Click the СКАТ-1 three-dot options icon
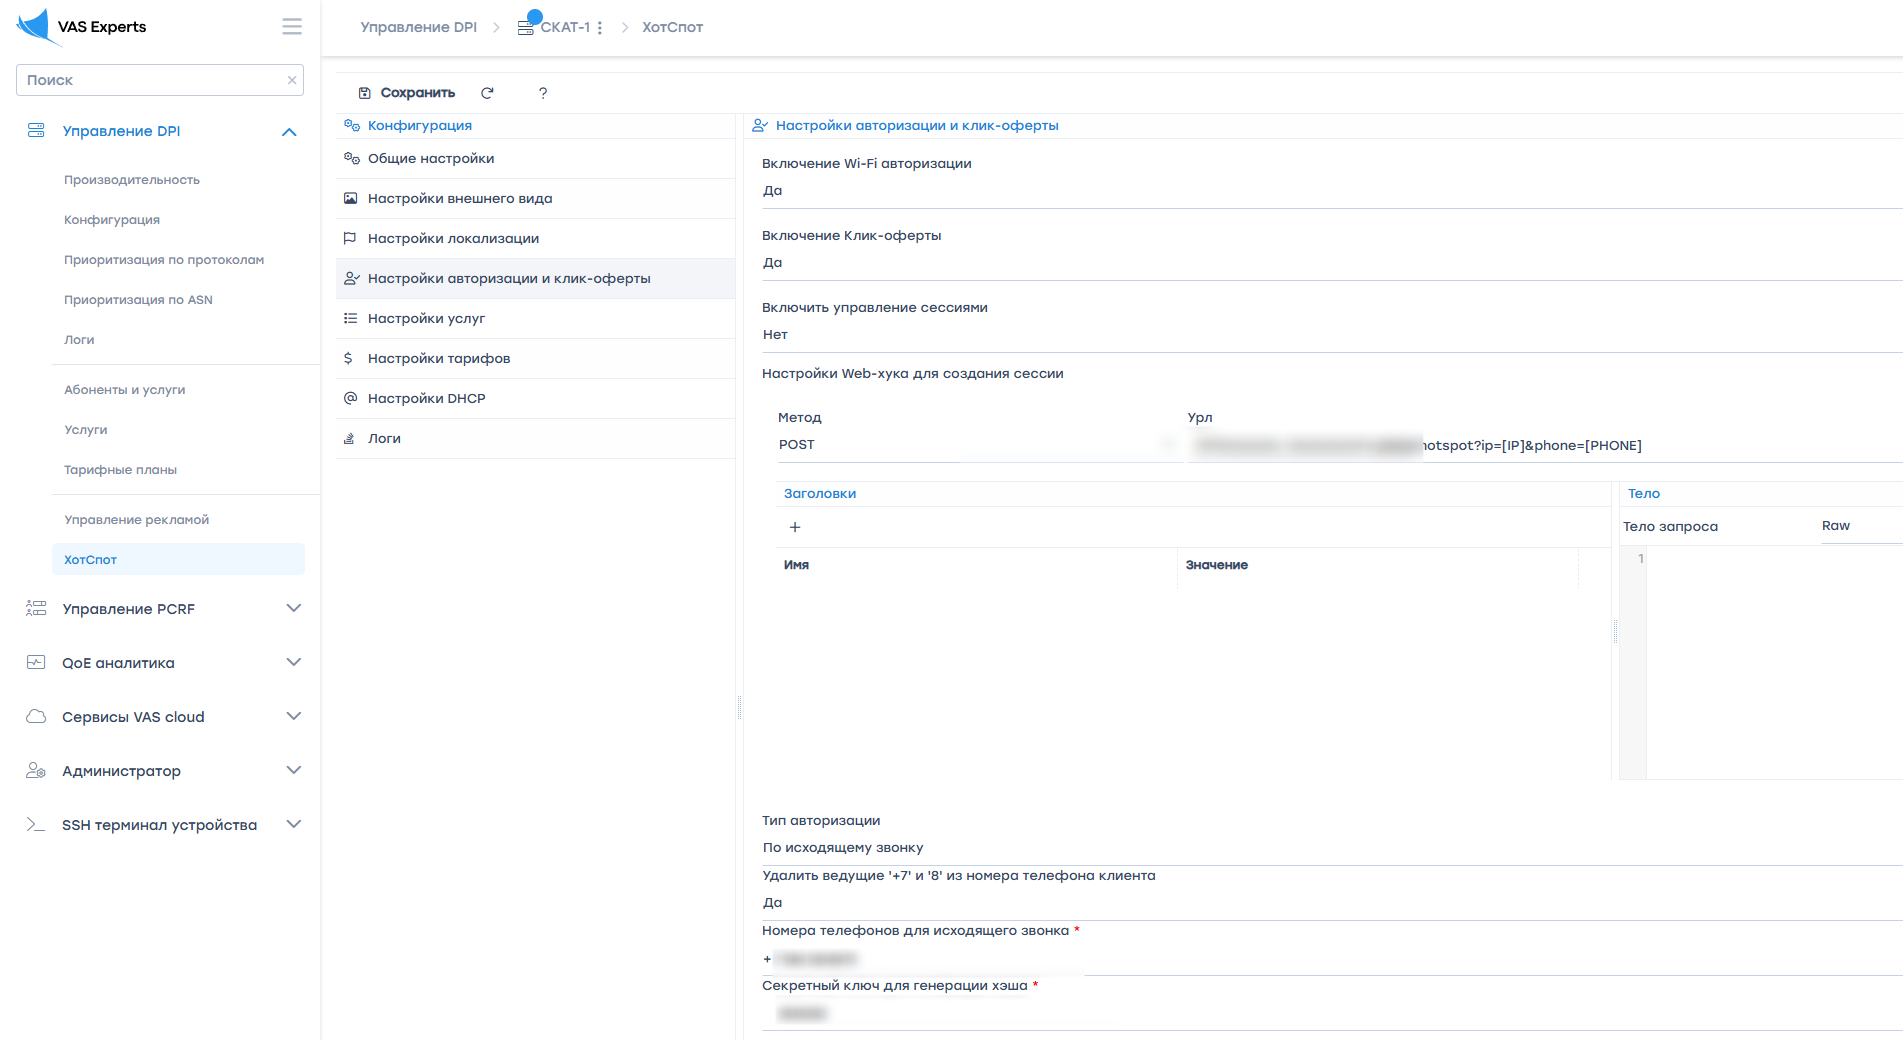The height and width of the screenshot is (1040, 1903). (599, 28)
